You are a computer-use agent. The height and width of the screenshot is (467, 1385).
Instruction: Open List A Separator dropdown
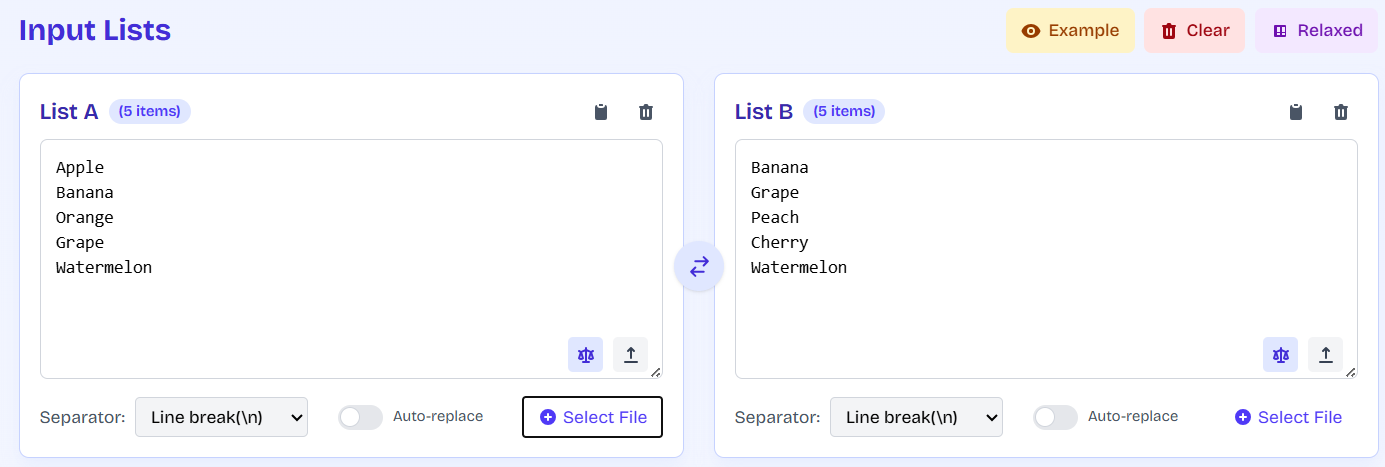221,417
